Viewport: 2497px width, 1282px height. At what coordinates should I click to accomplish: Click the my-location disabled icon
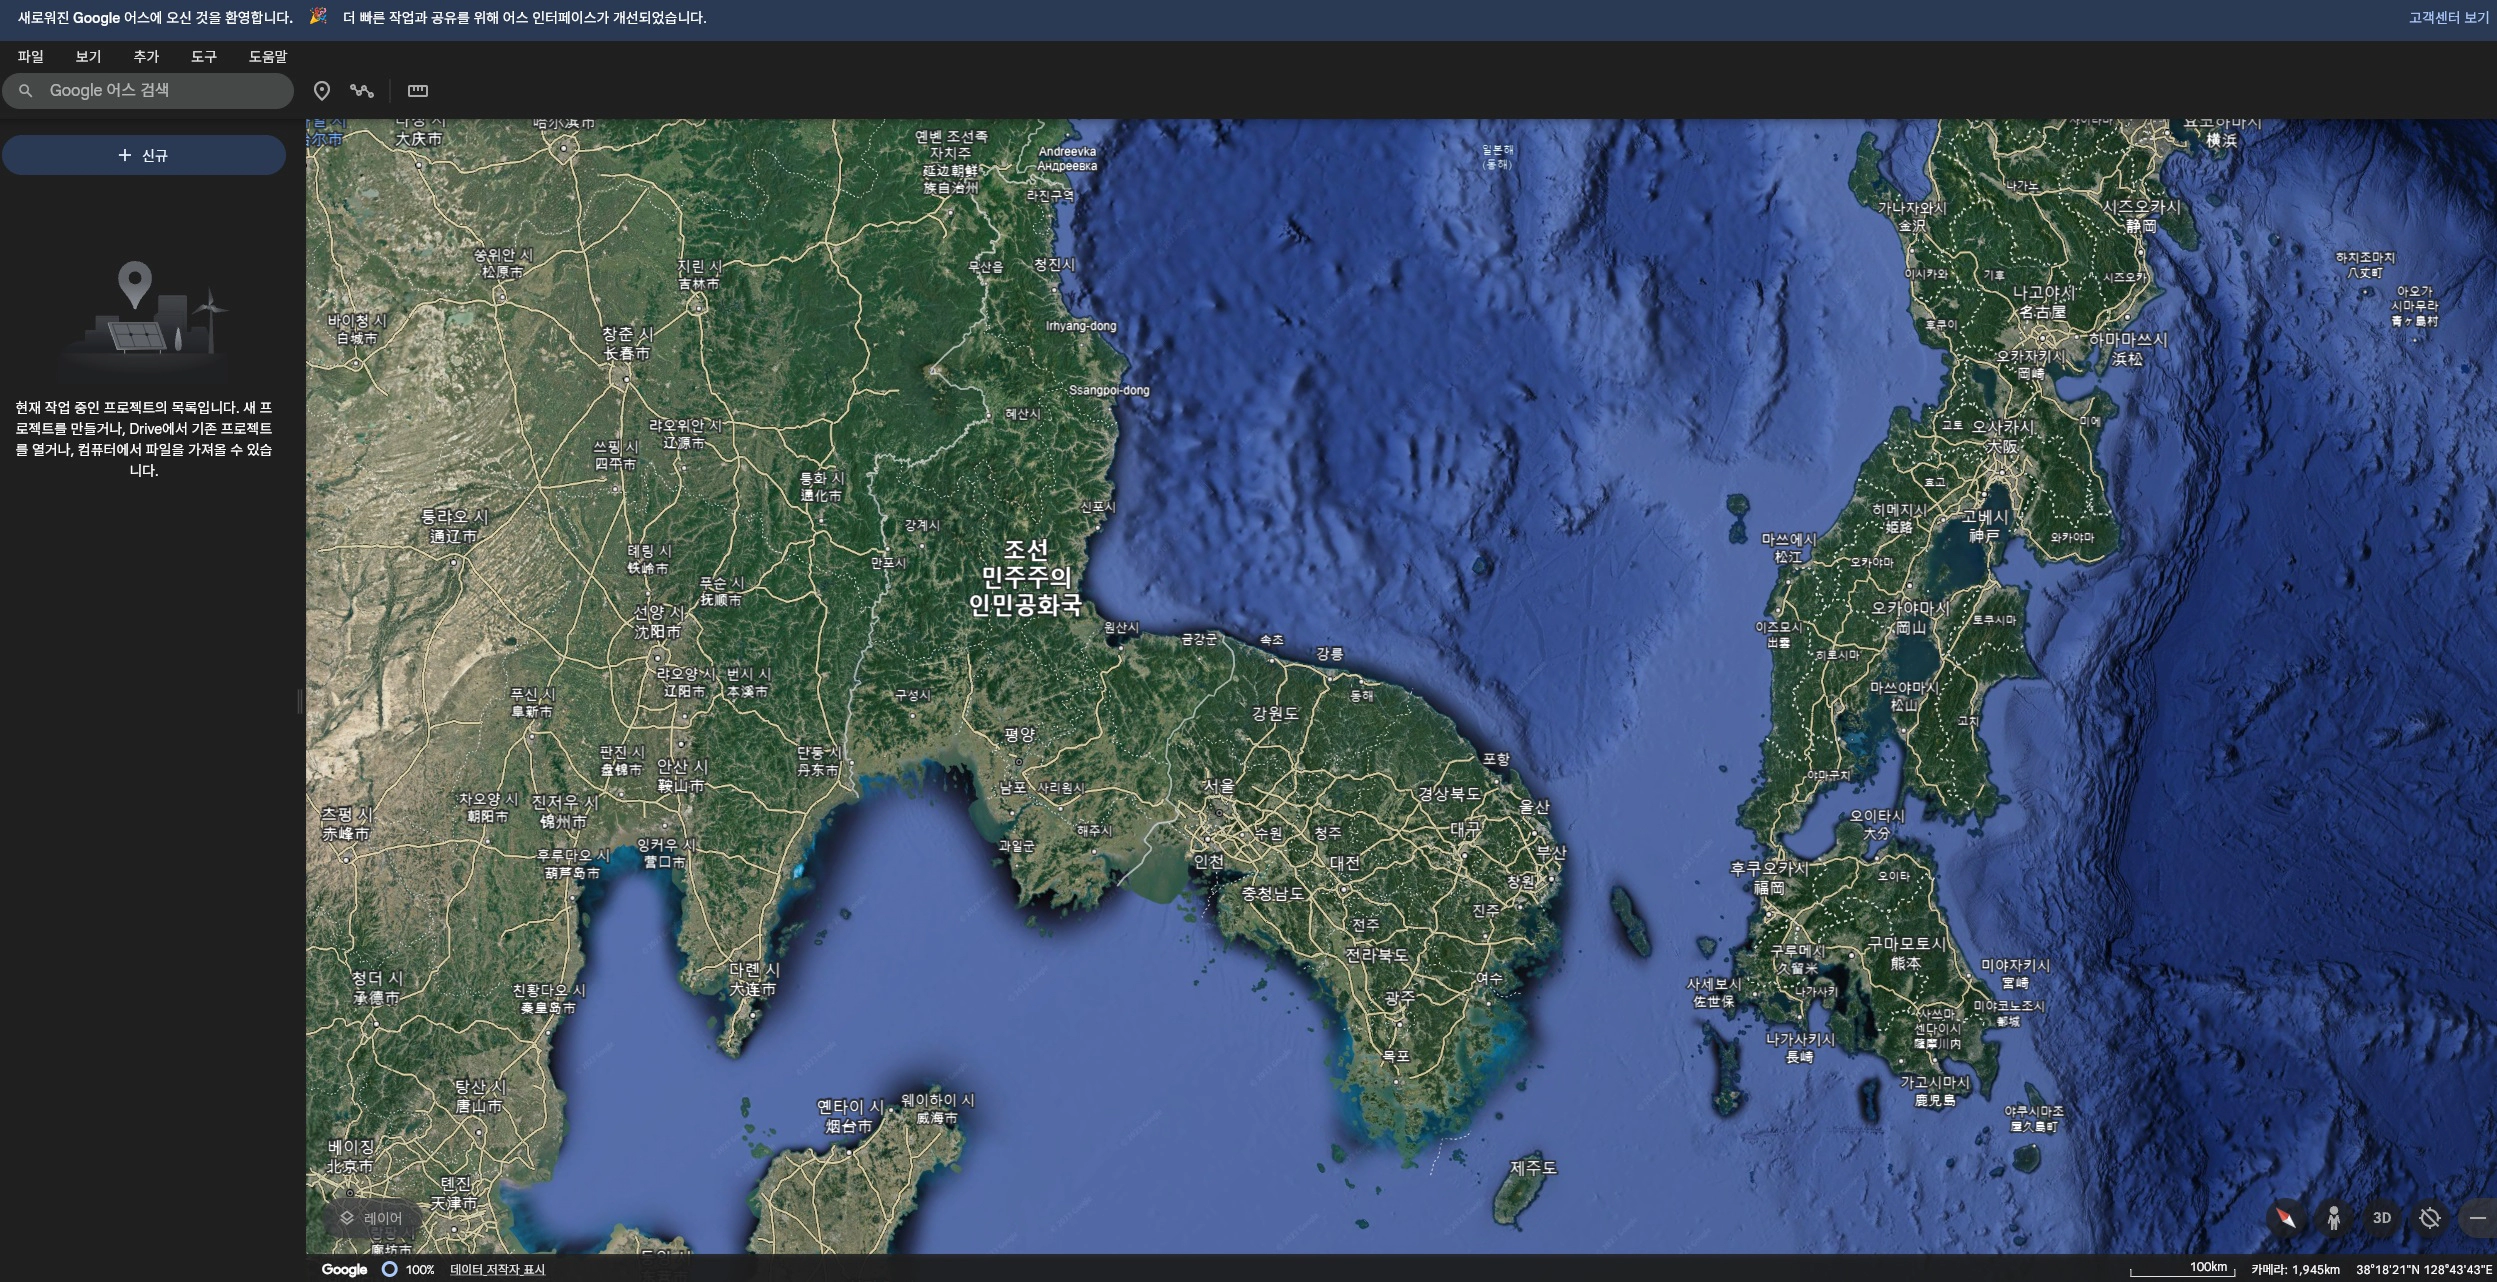tap(2430, 1218)
